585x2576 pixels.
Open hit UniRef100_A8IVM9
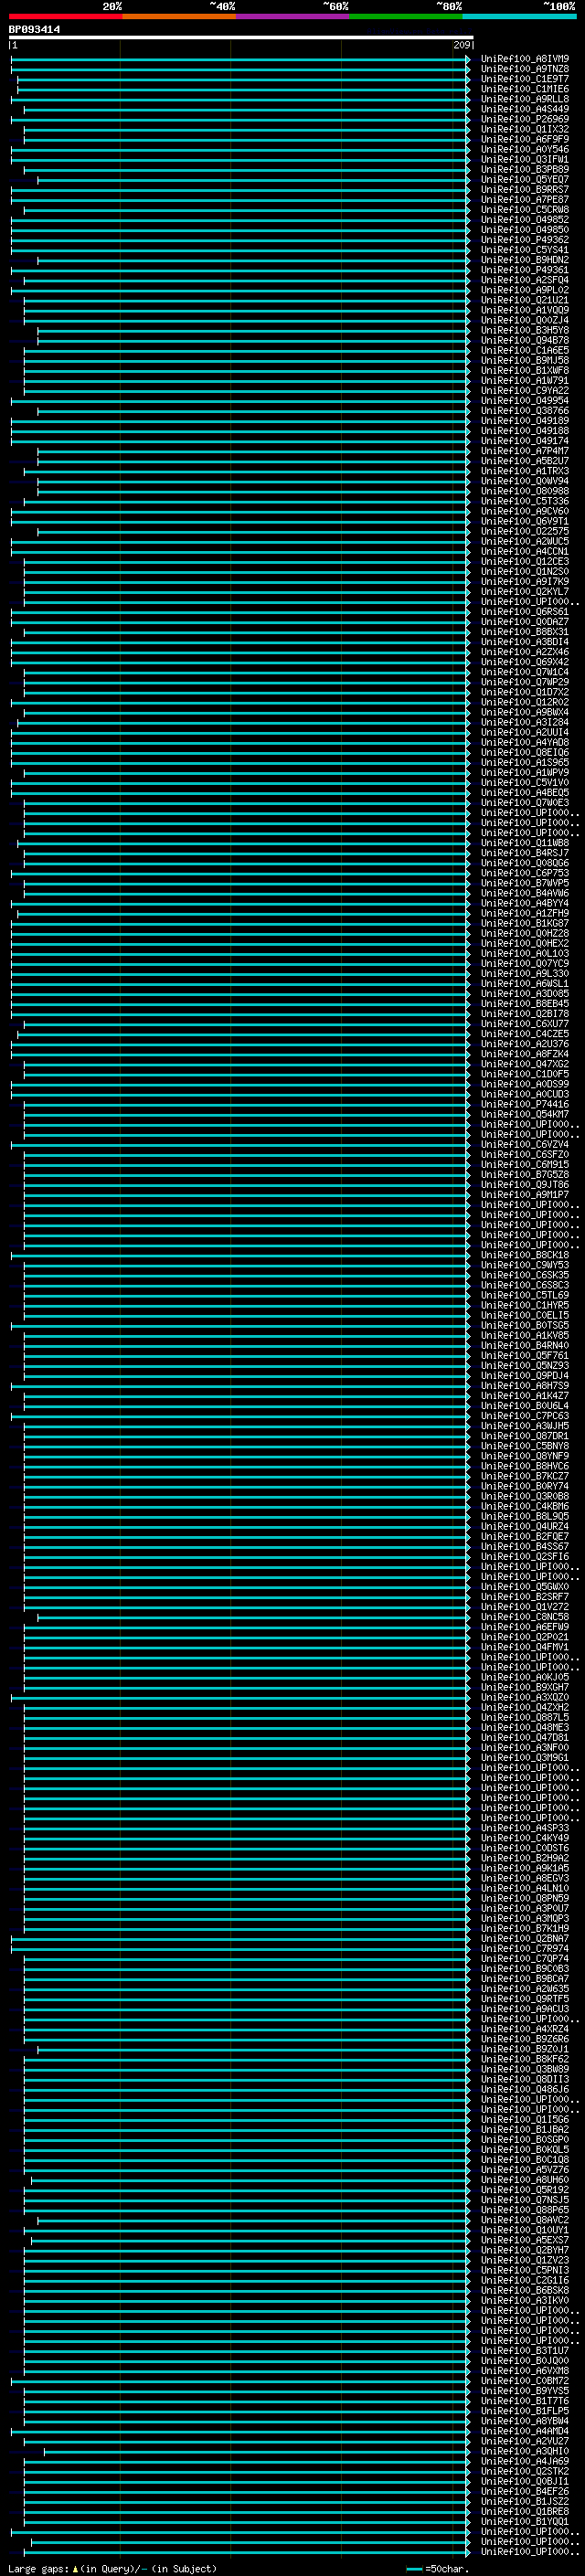pyautogui.click(x=525, y=59)
